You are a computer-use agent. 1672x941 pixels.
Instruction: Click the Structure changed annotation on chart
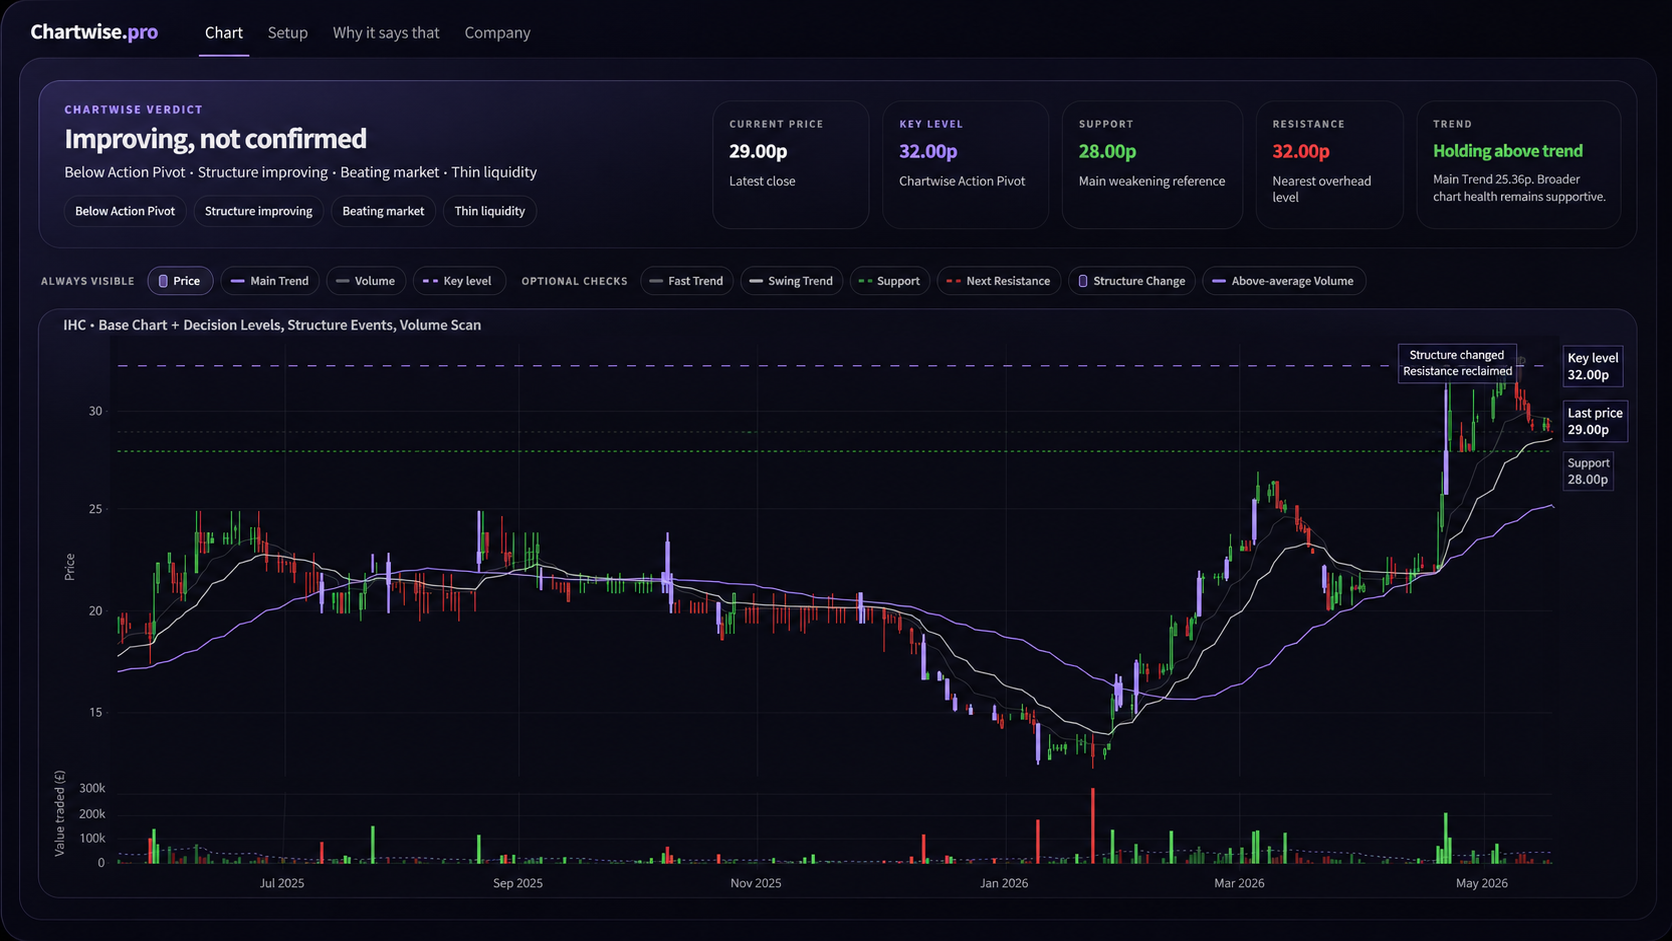(1457, 363)
